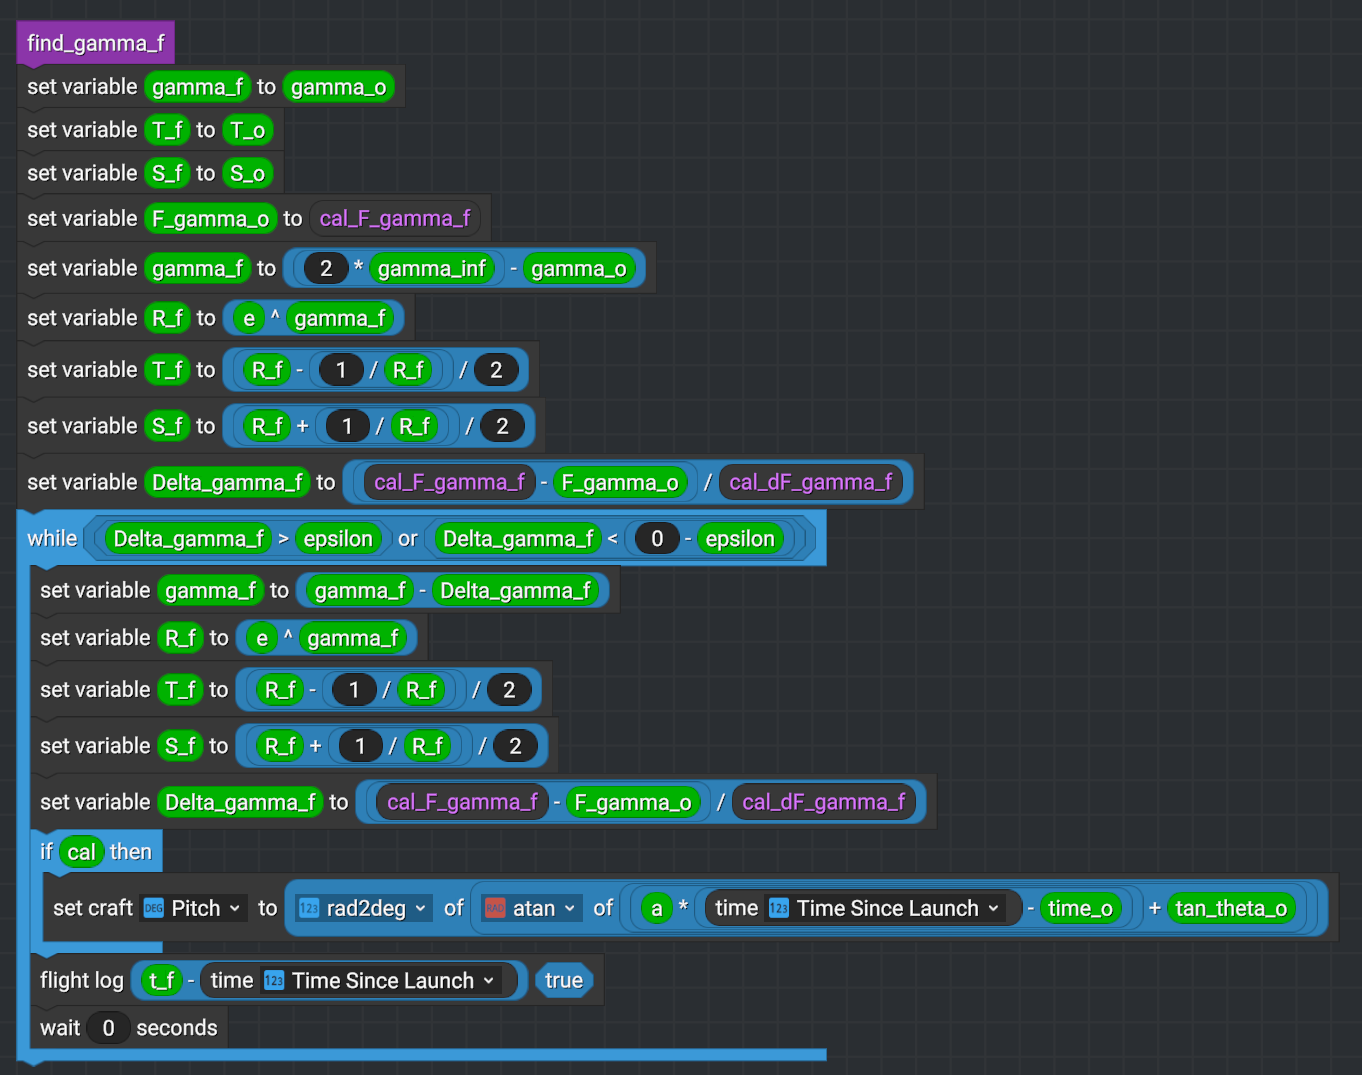Click the 'or' operator in while condition

click(x=408, y=538)
